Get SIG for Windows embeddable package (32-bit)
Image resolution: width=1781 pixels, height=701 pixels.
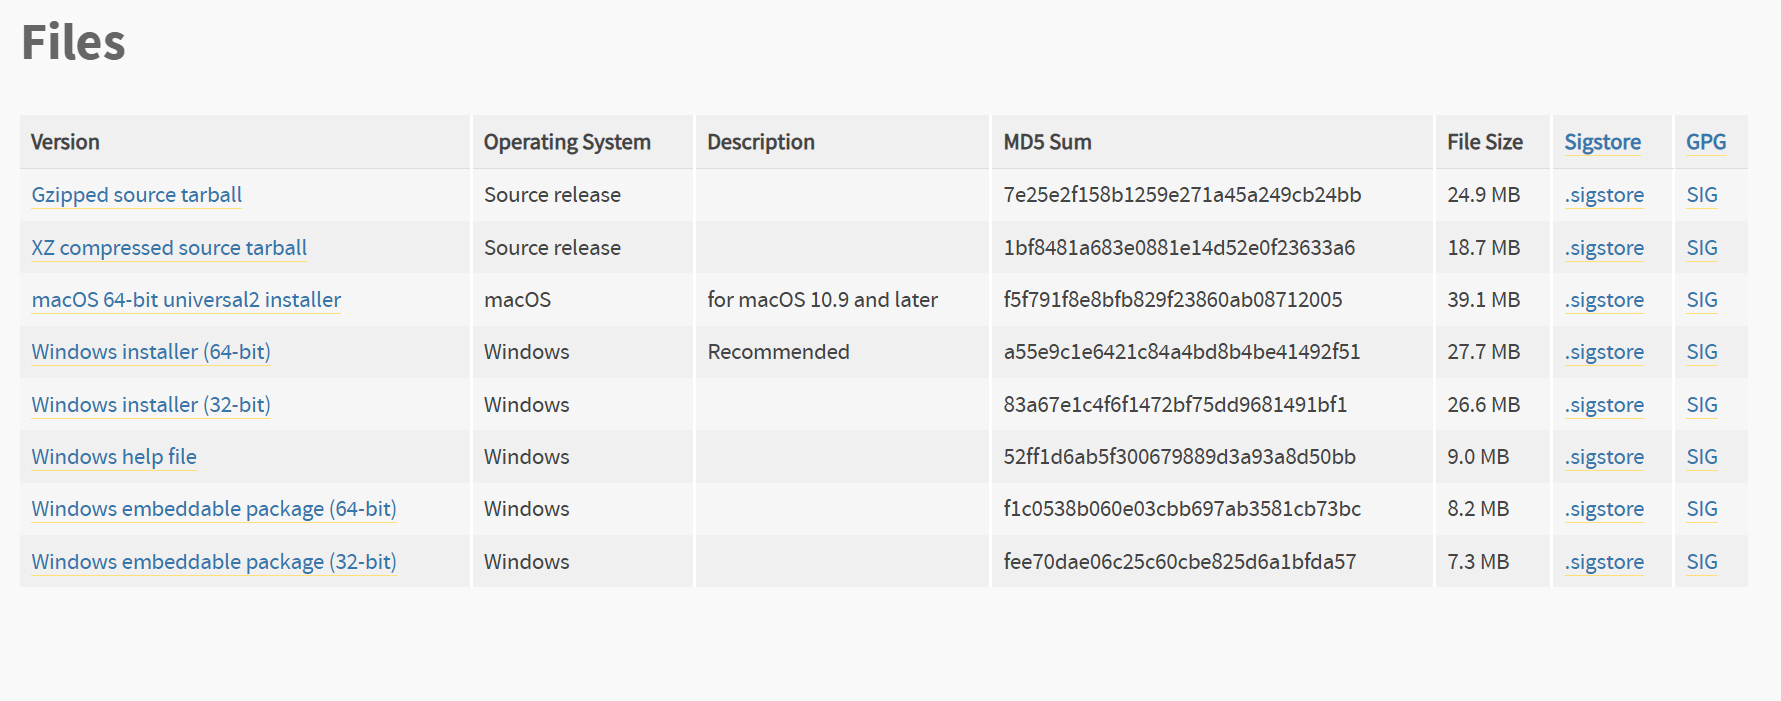coord(1701,562)
